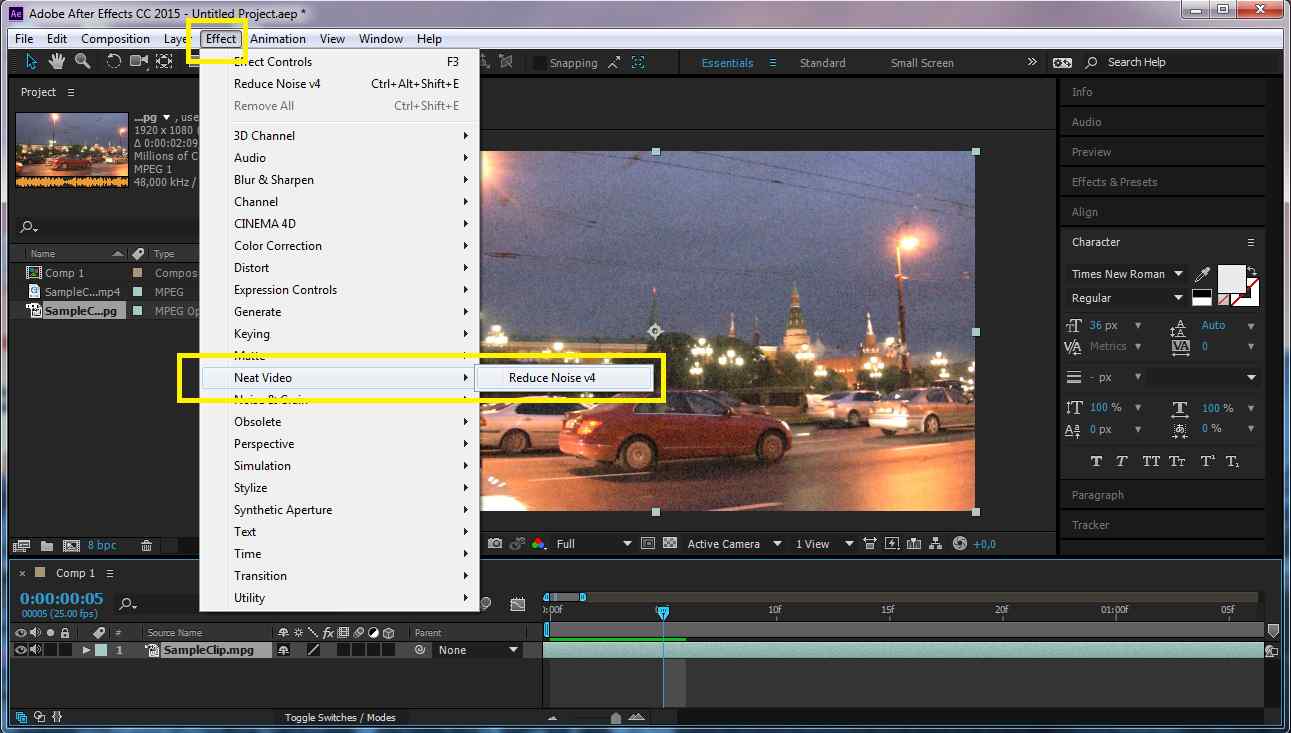Select the Pan Behind anchor point tool
The image size is (1291, 733).
[x=165, y=62]
